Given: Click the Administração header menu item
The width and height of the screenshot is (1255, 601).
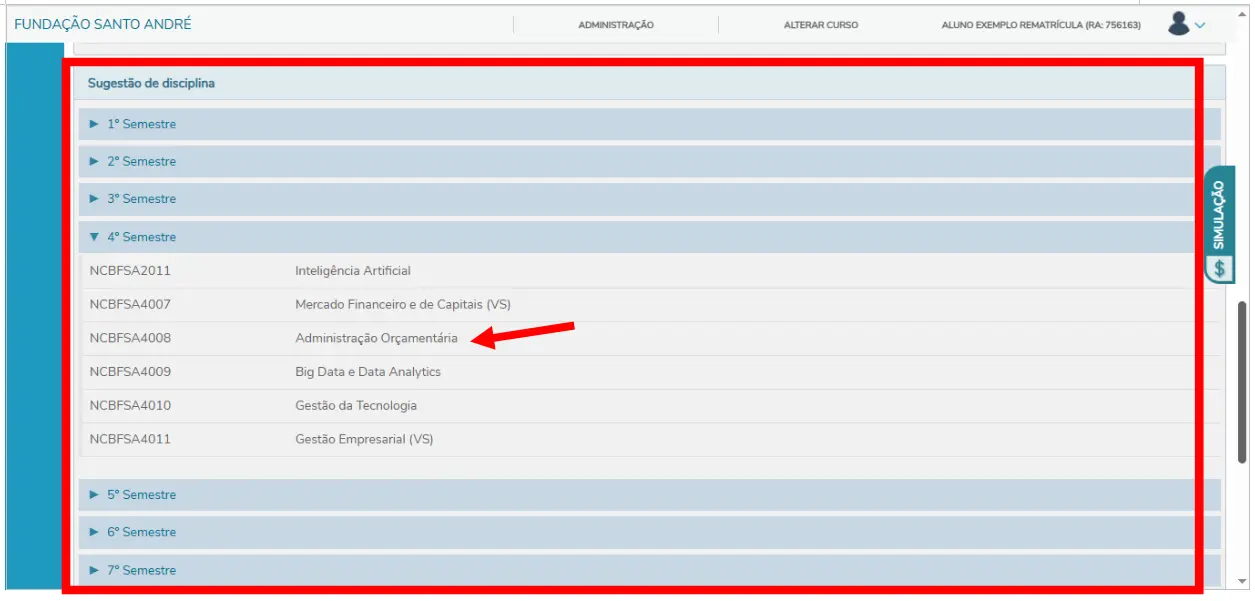Looking at the screenshot, I should tap(616, 25).
